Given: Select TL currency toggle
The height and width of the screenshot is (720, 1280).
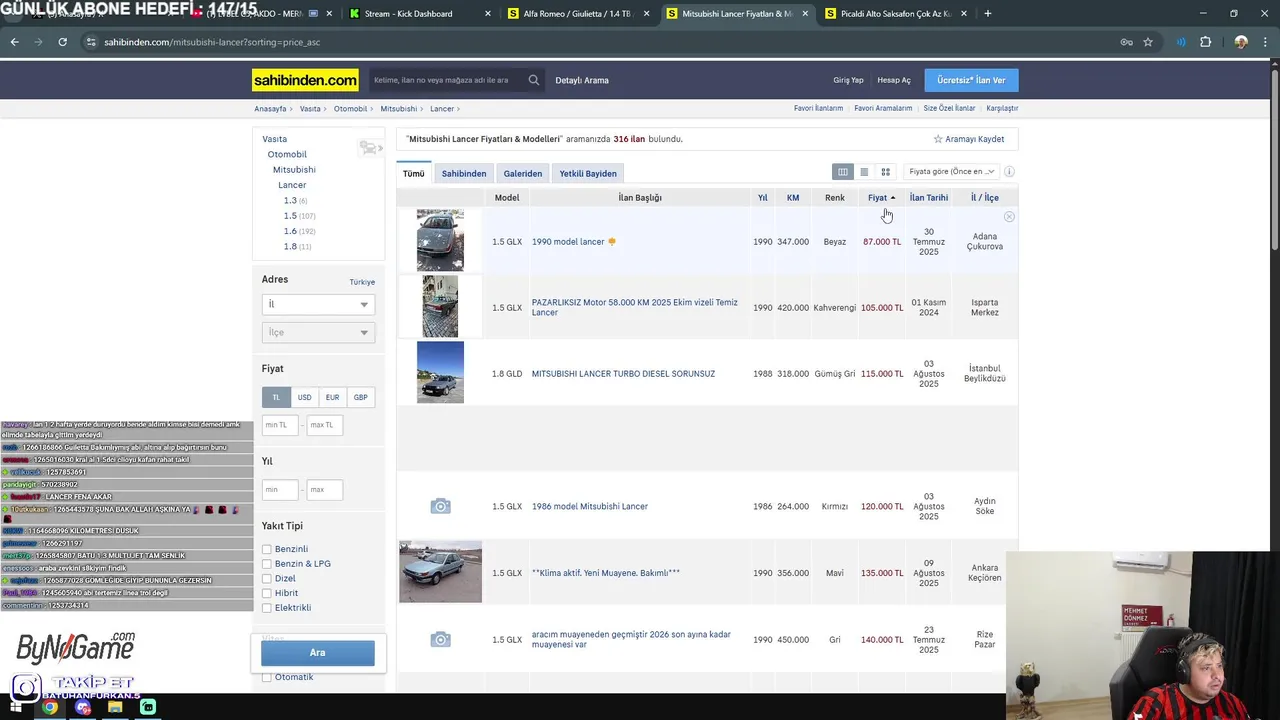Looking at the screenshot, I should [276, 397].
